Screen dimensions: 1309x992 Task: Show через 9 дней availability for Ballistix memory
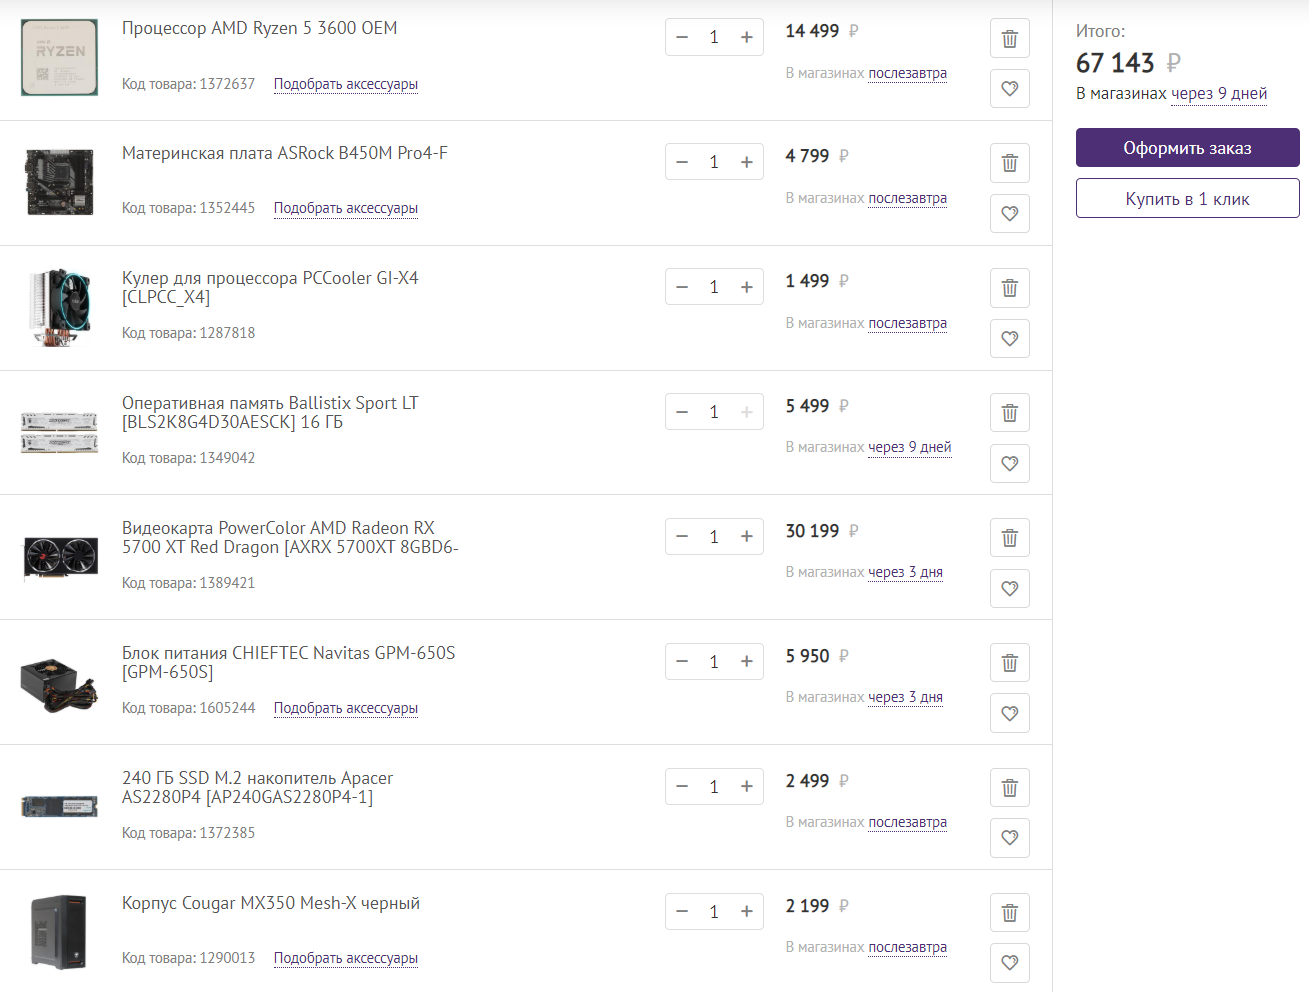910,447
